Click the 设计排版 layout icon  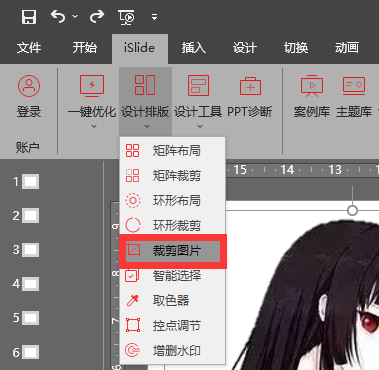point(145,85)
